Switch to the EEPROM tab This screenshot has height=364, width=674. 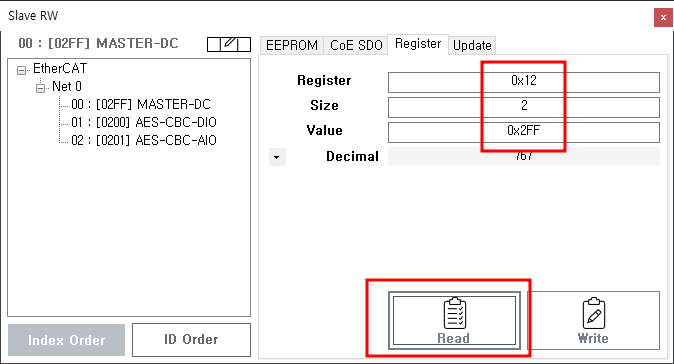[291, 45]
